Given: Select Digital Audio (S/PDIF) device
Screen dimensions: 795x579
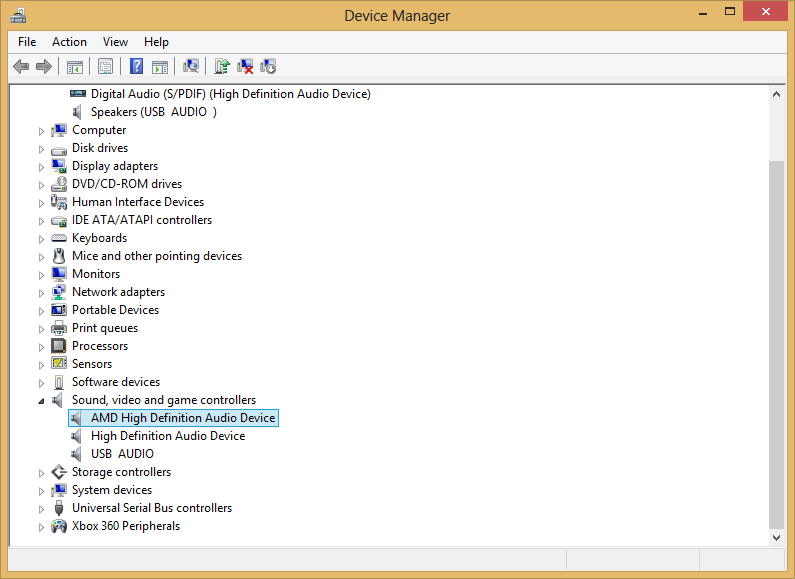Looking at the screenshot, I should (x=231, y=94).
